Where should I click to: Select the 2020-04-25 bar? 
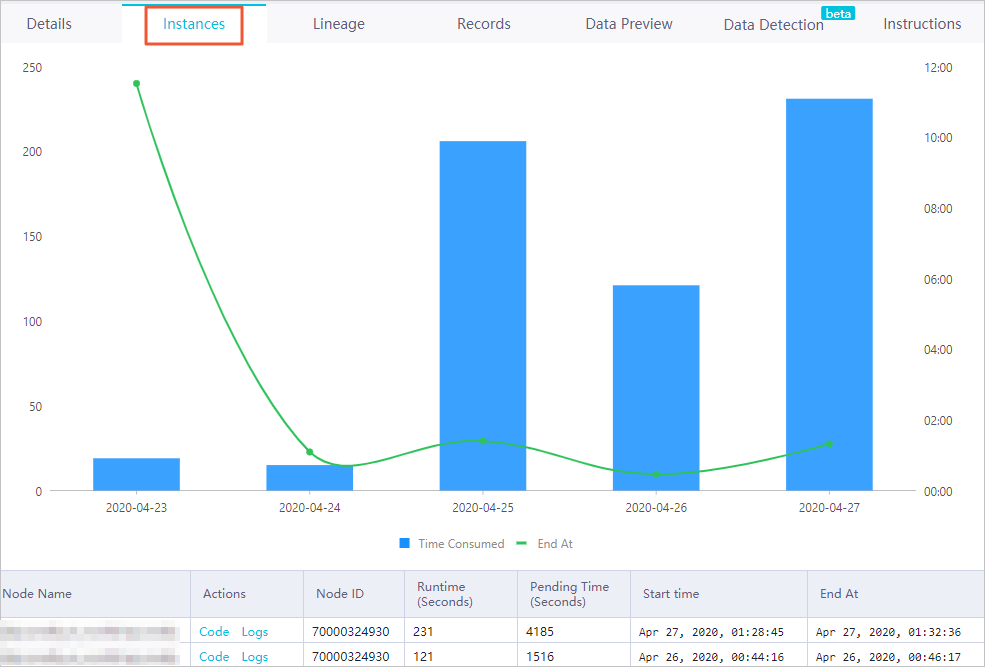[482, 316]
